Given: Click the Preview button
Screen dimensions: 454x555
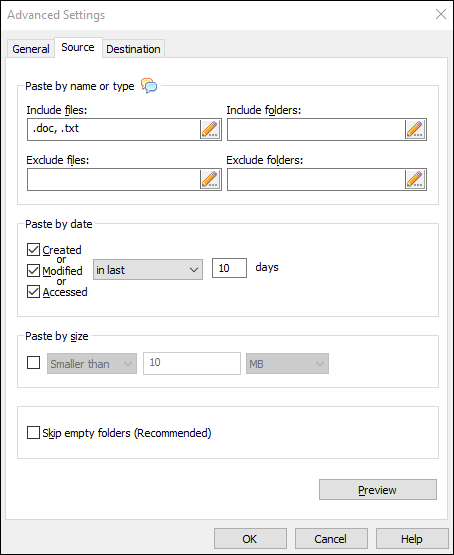Looking at the screenshot, I should tap(378, 490).
